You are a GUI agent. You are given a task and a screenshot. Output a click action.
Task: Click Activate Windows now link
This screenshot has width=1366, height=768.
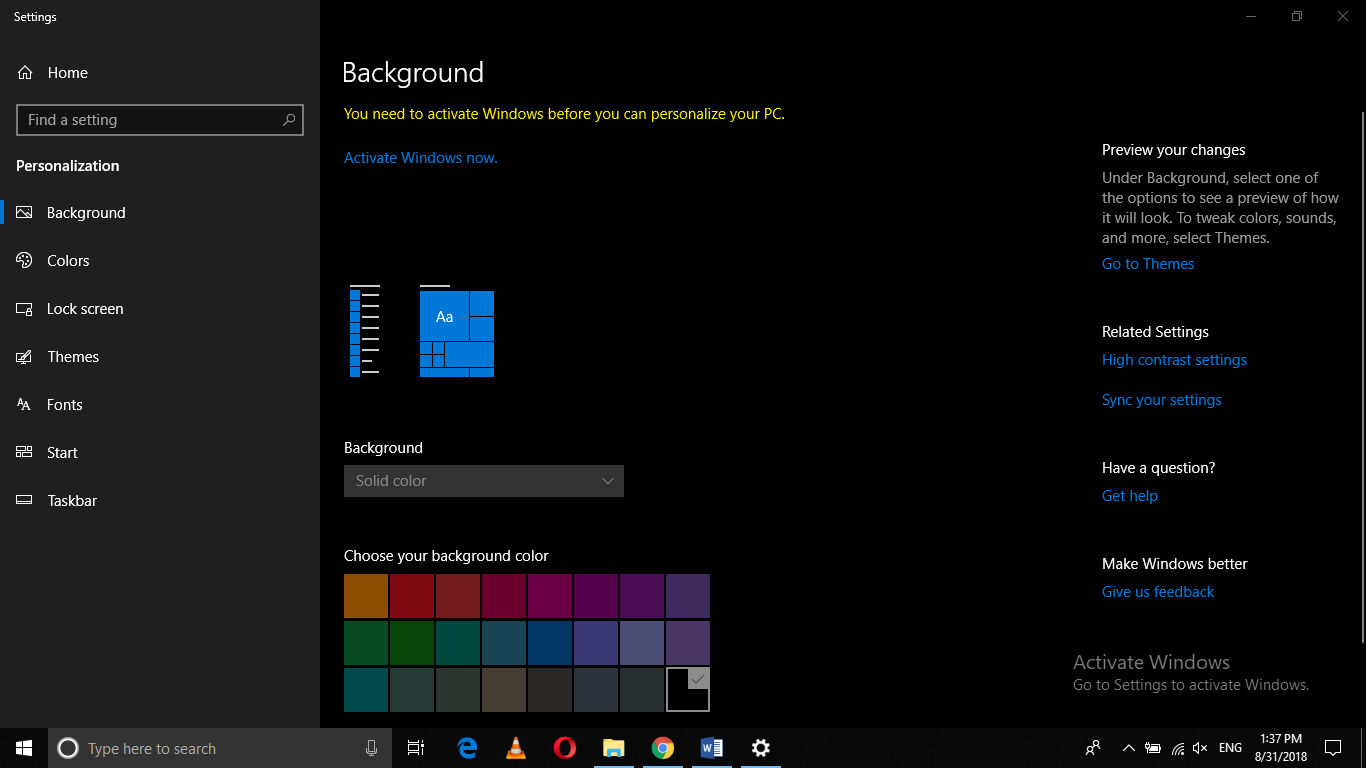[x=421, y=158]
